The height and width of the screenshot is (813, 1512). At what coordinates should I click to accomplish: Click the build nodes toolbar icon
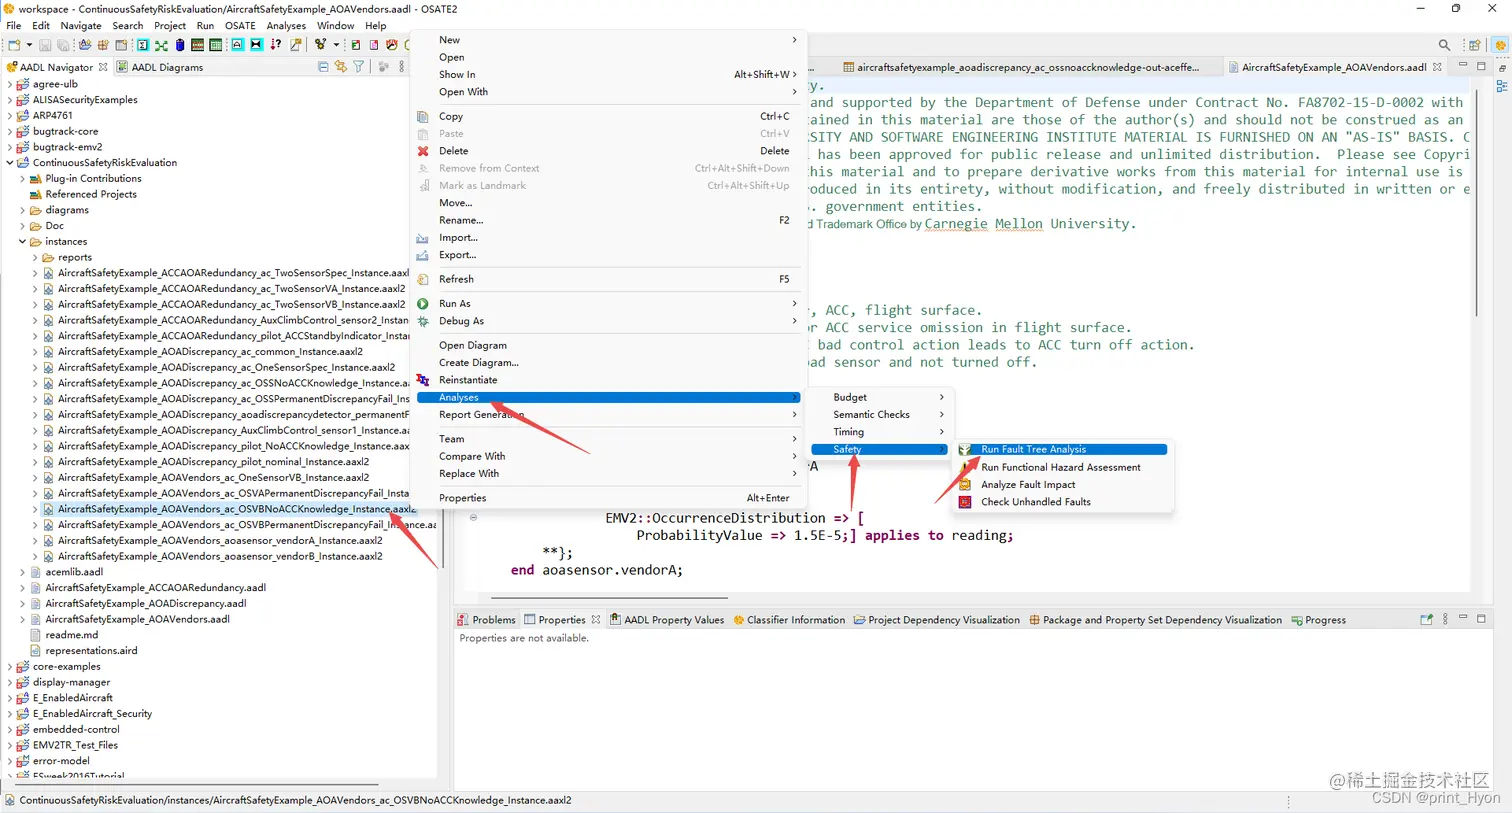pyautogui.click(x=320, y=45)
